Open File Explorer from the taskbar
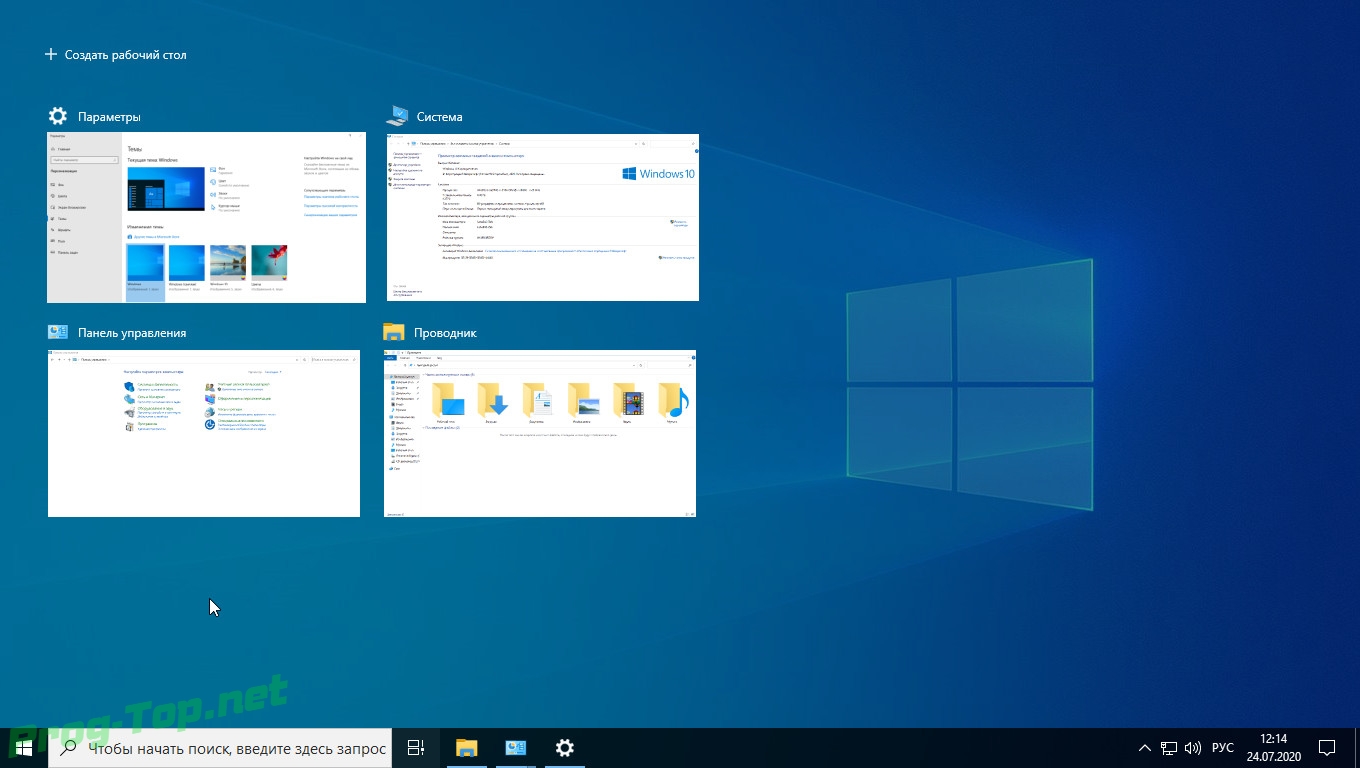The height and width of the screenshot is (768, 1360). coord(467,748)
